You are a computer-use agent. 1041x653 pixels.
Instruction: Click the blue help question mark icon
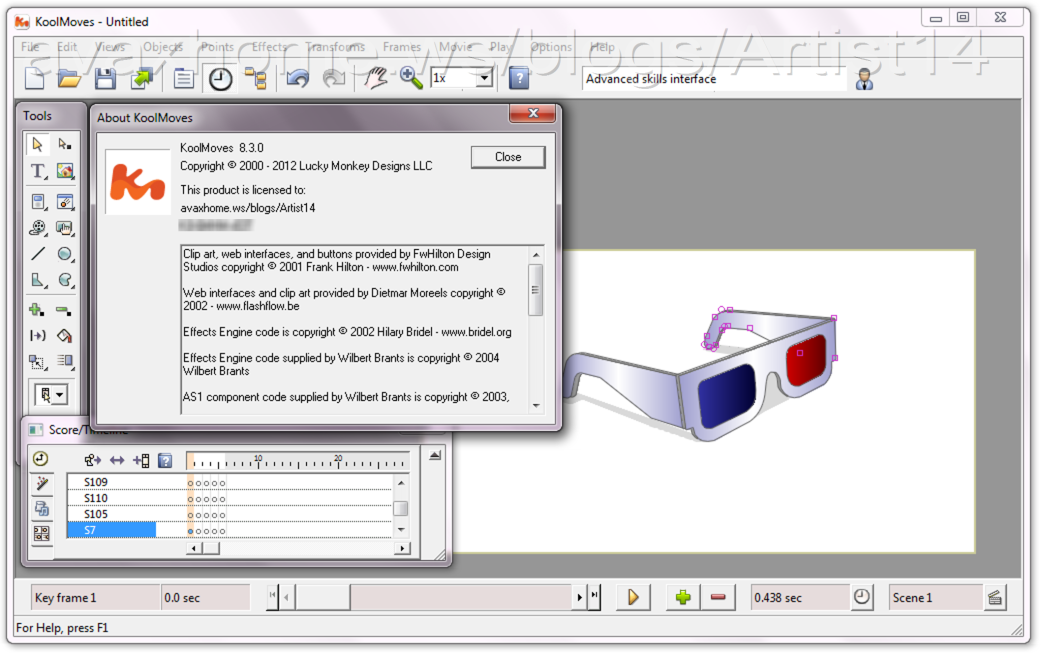point(519,78)
